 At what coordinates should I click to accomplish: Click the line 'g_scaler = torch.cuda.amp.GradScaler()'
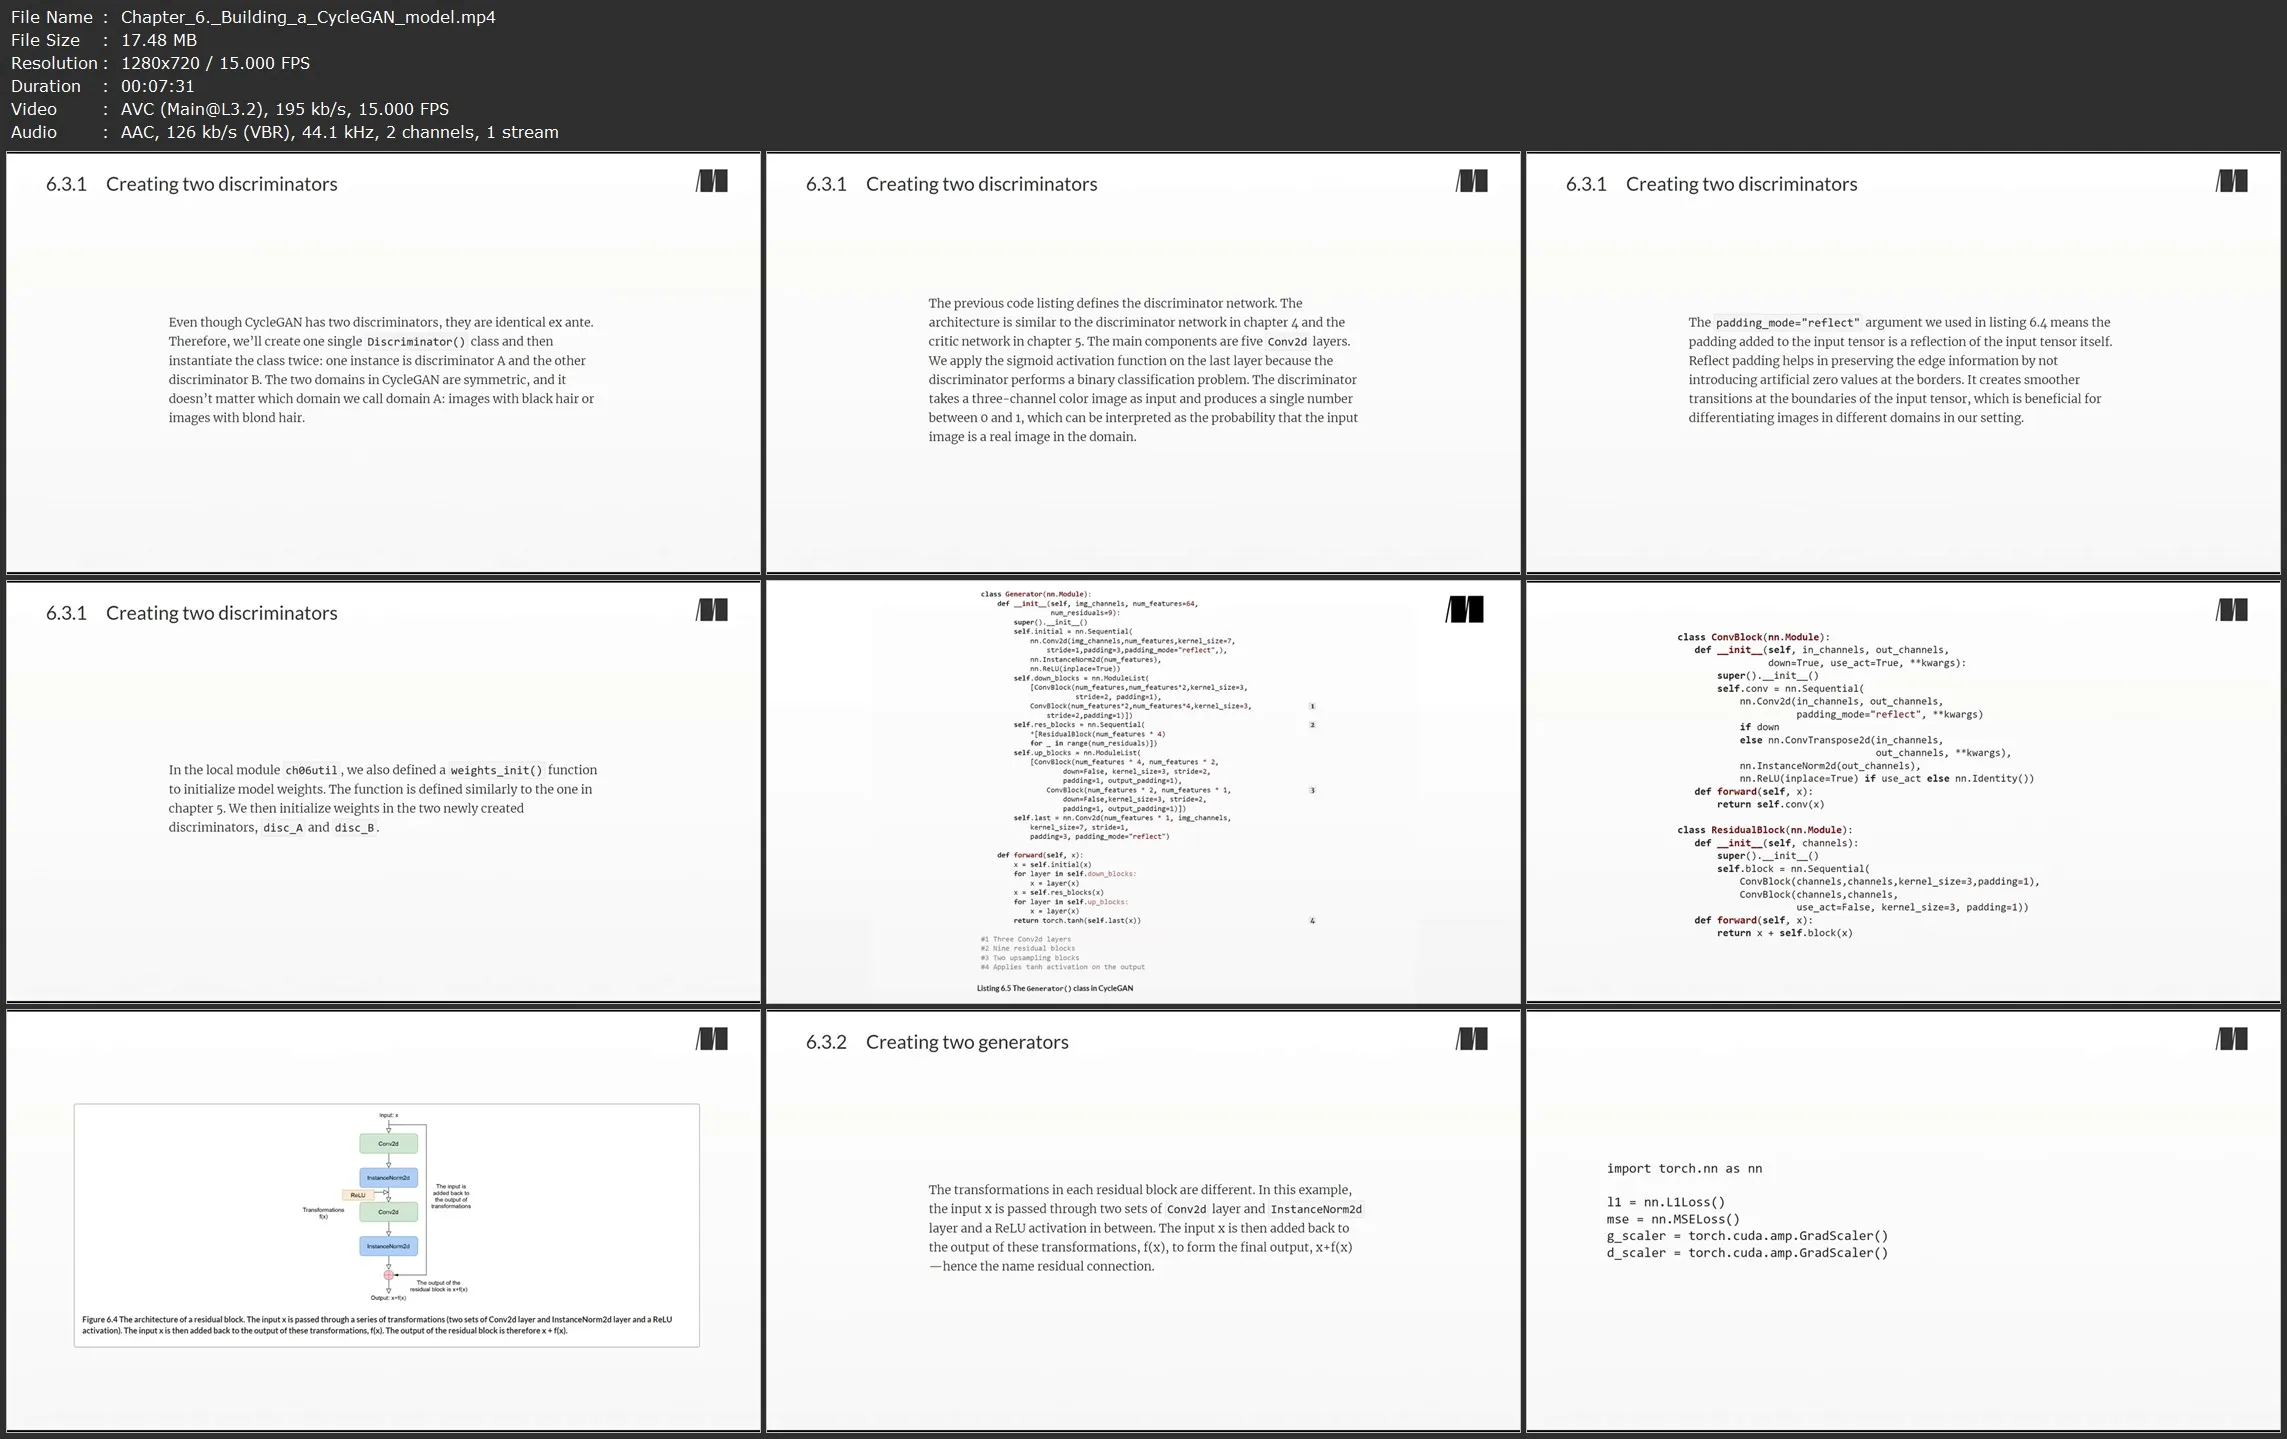tap(1747, 1236)
